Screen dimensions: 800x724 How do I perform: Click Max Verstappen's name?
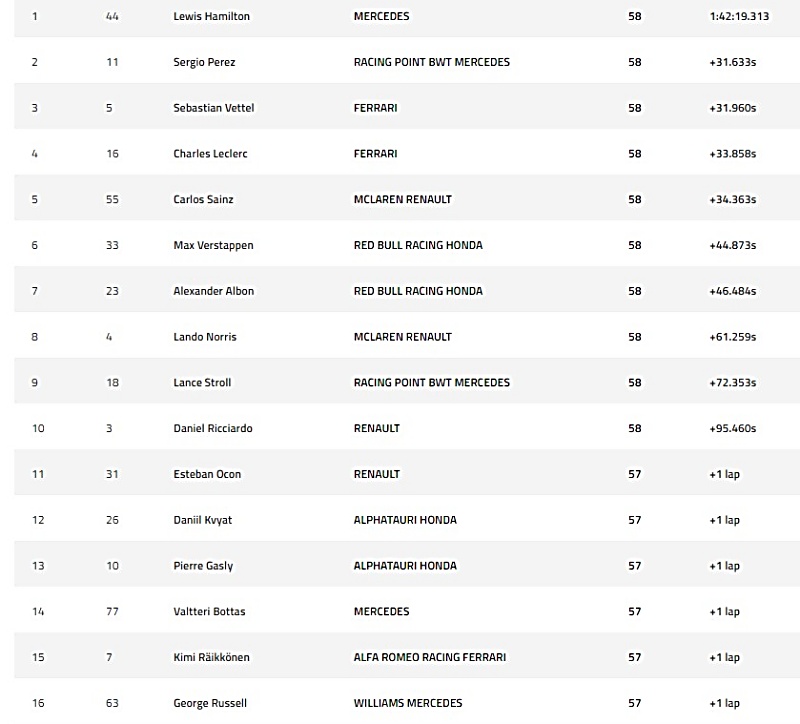coord(213,245)
